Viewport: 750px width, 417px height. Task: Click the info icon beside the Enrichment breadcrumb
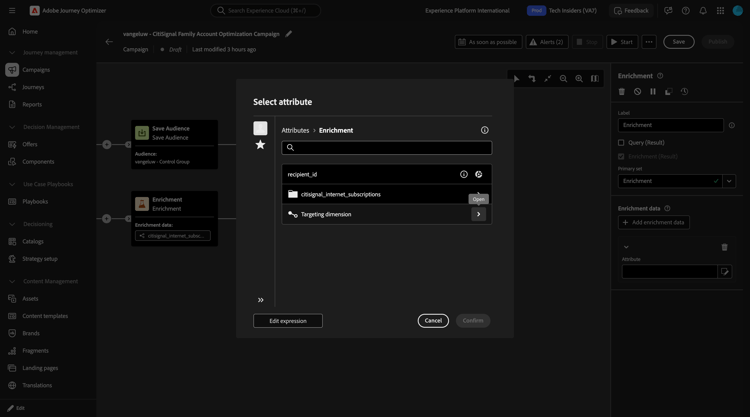point(485,130)
